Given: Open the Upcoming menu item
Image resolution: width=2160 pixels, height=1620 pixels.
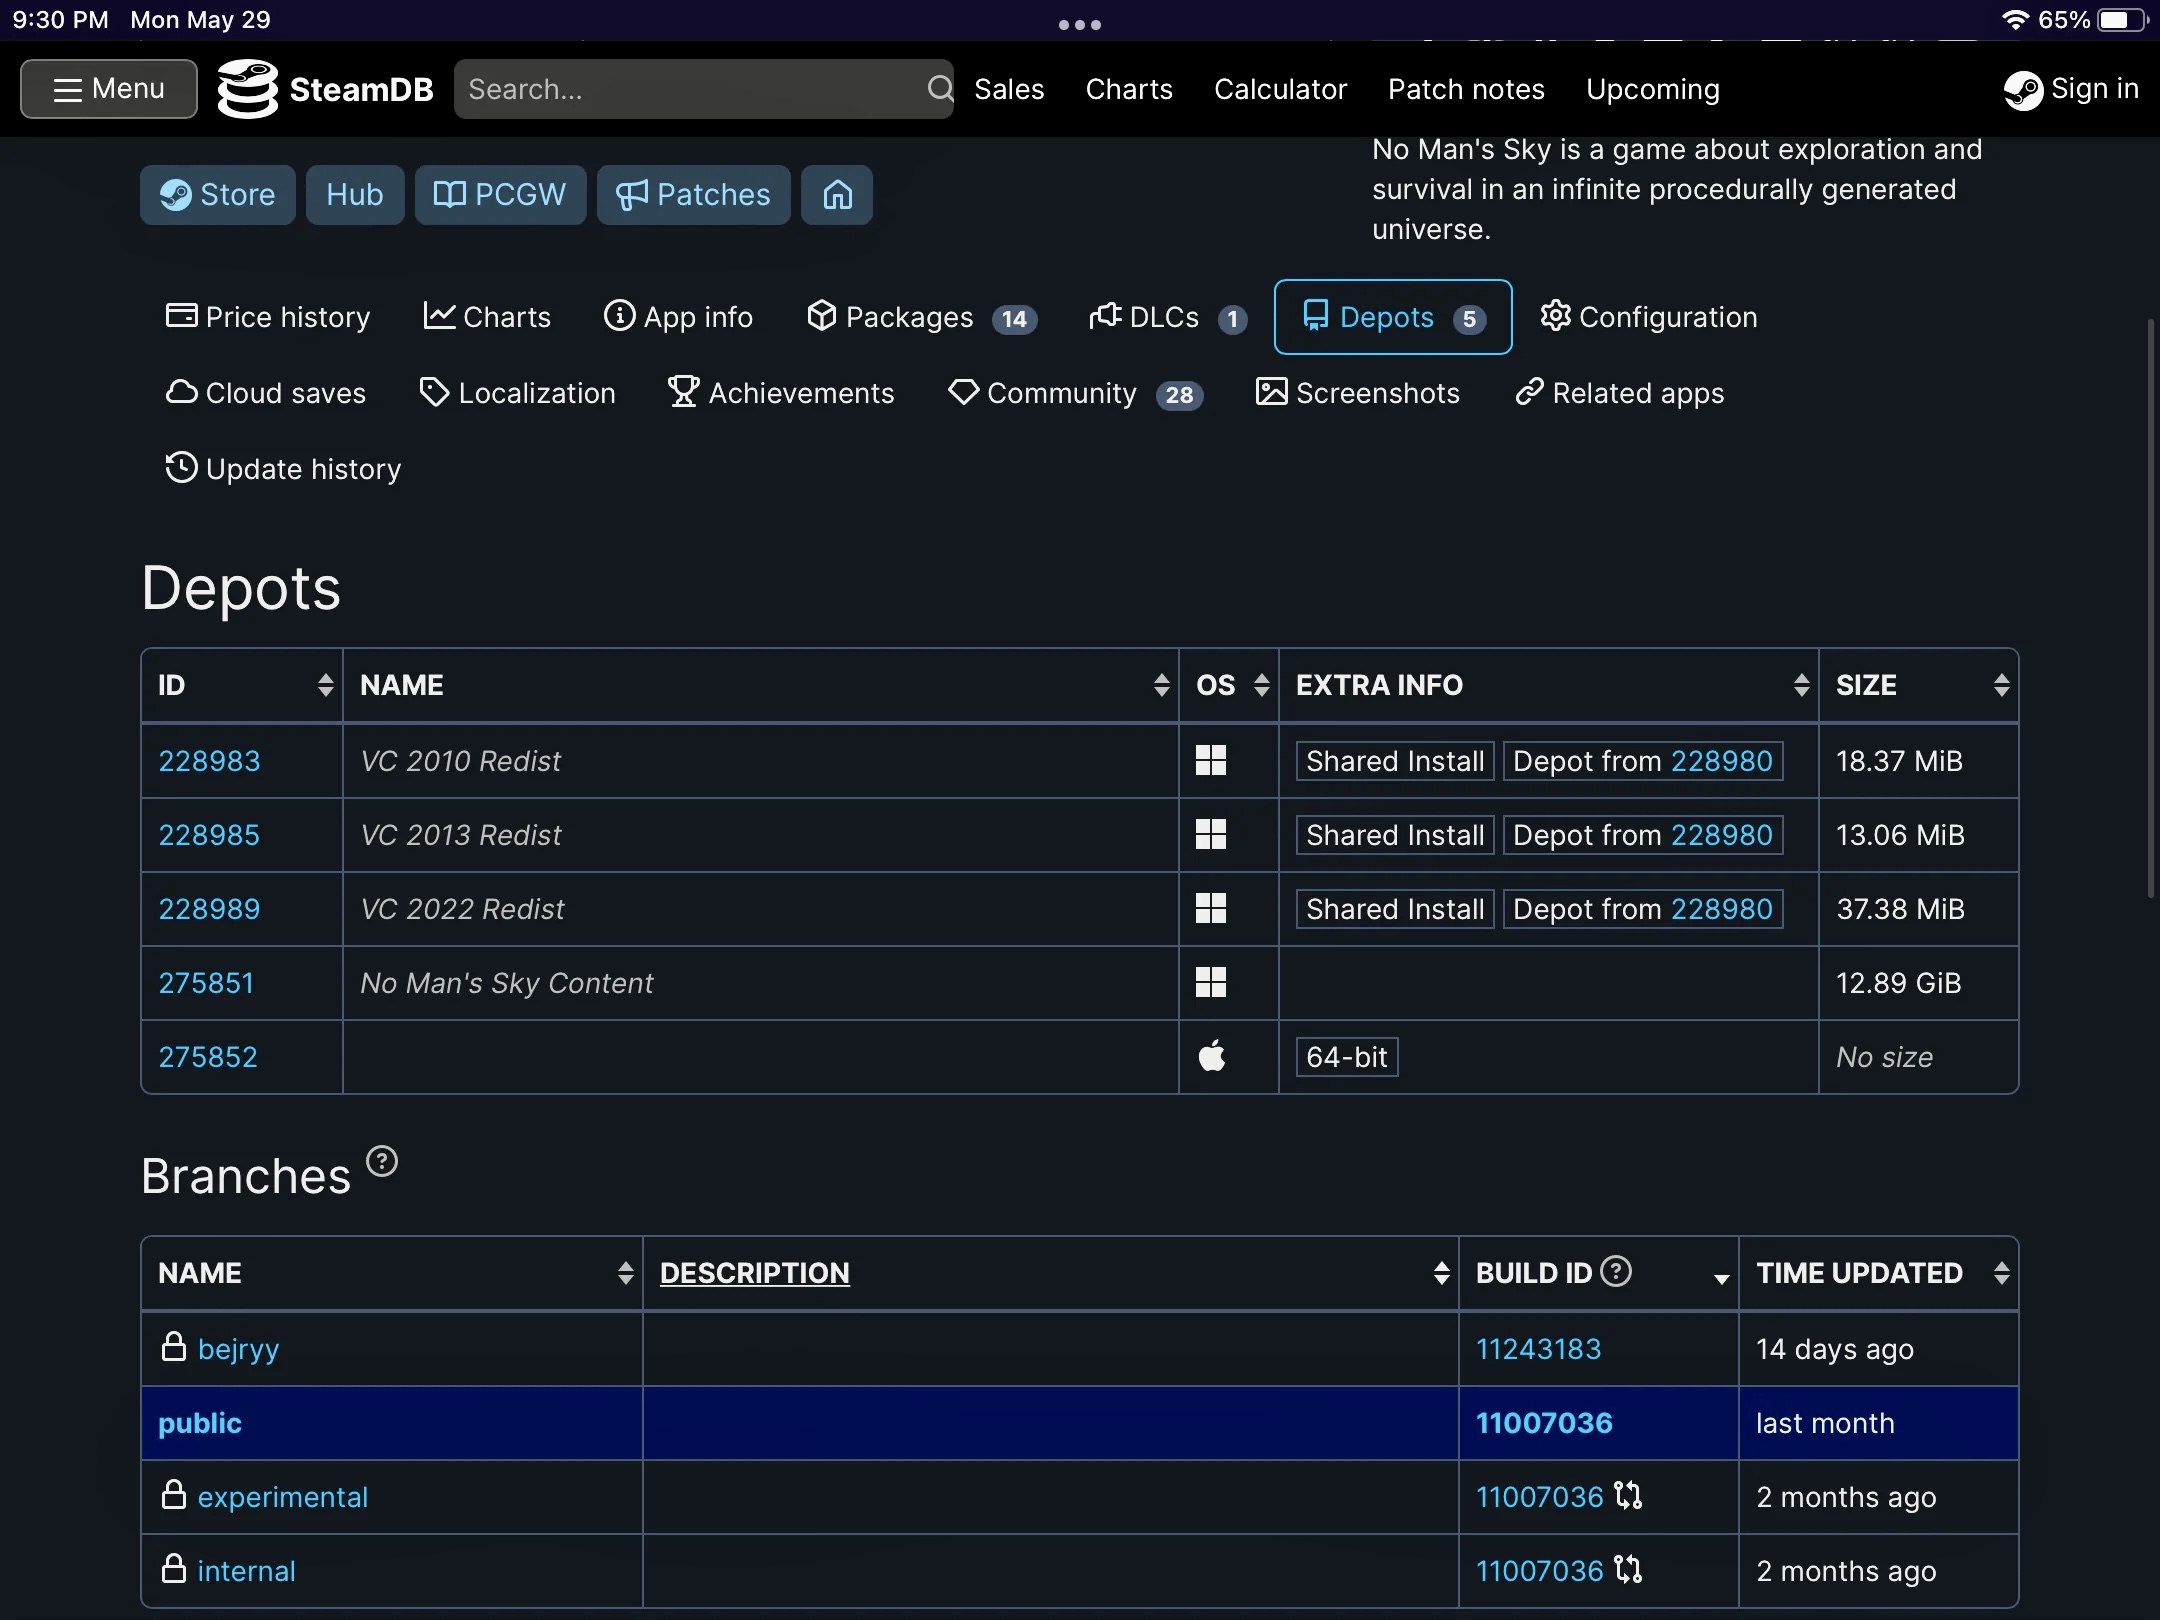Looking at the screenshot, I should (x=1653, y=89).
